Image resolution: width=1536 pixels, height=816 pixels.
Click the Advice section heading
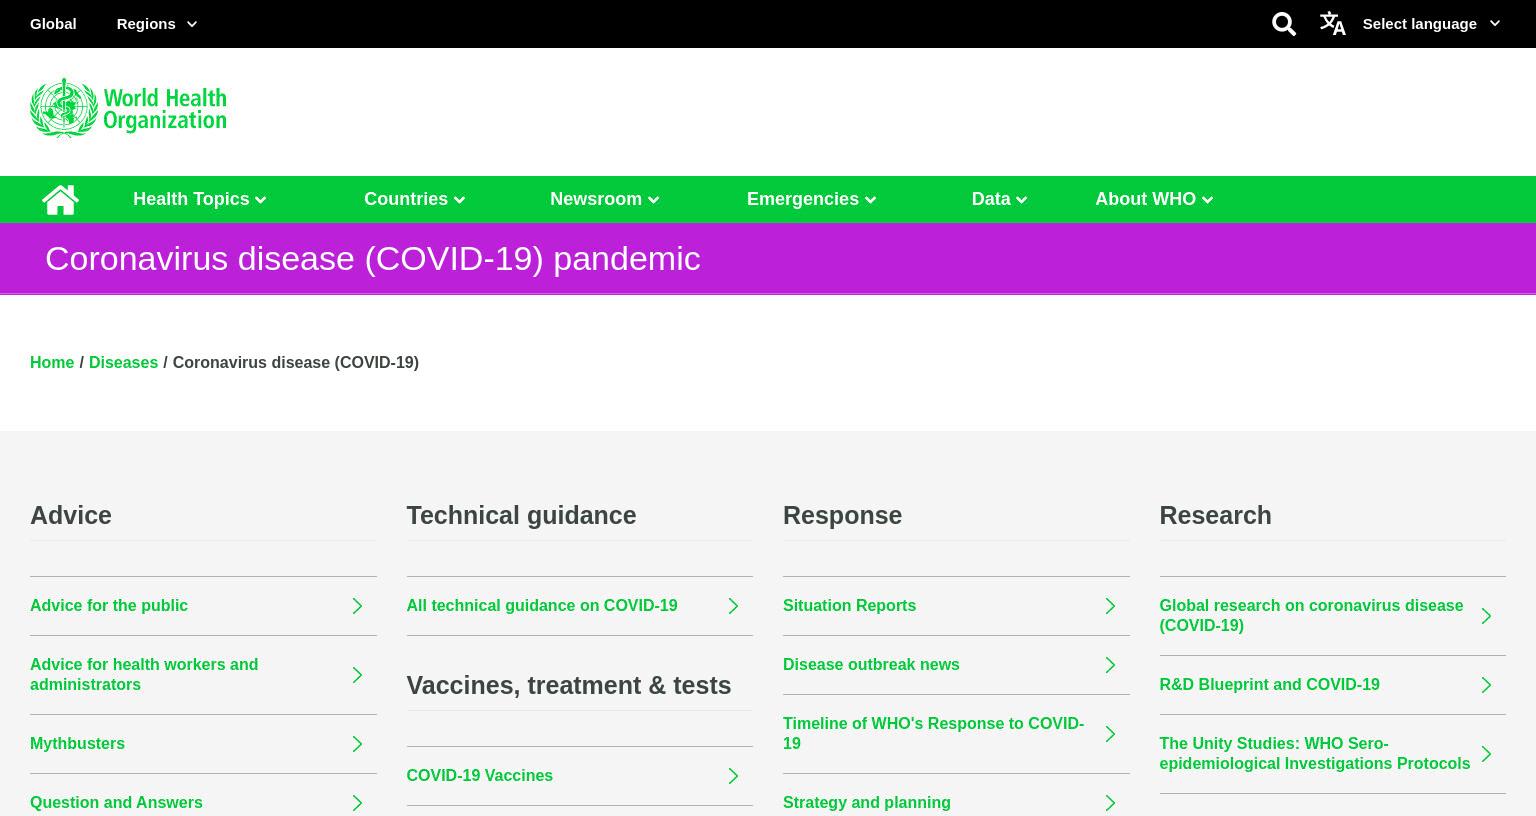click(x=71, y=515)
